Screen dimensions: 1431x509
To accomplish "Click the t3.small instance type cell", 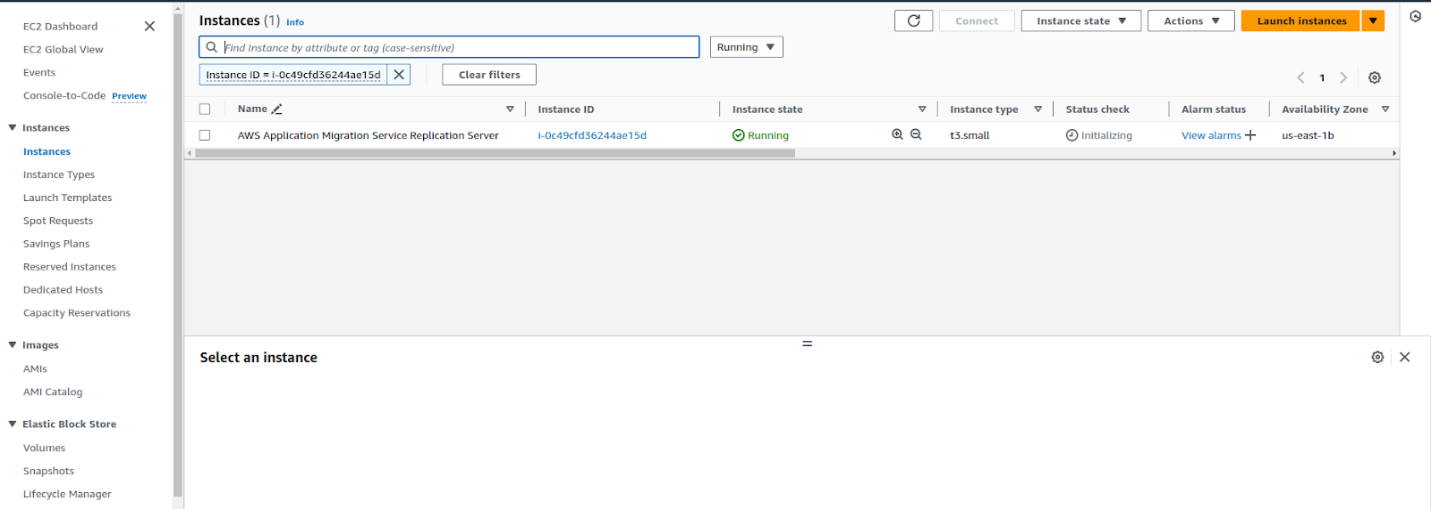I will (969, 135).
